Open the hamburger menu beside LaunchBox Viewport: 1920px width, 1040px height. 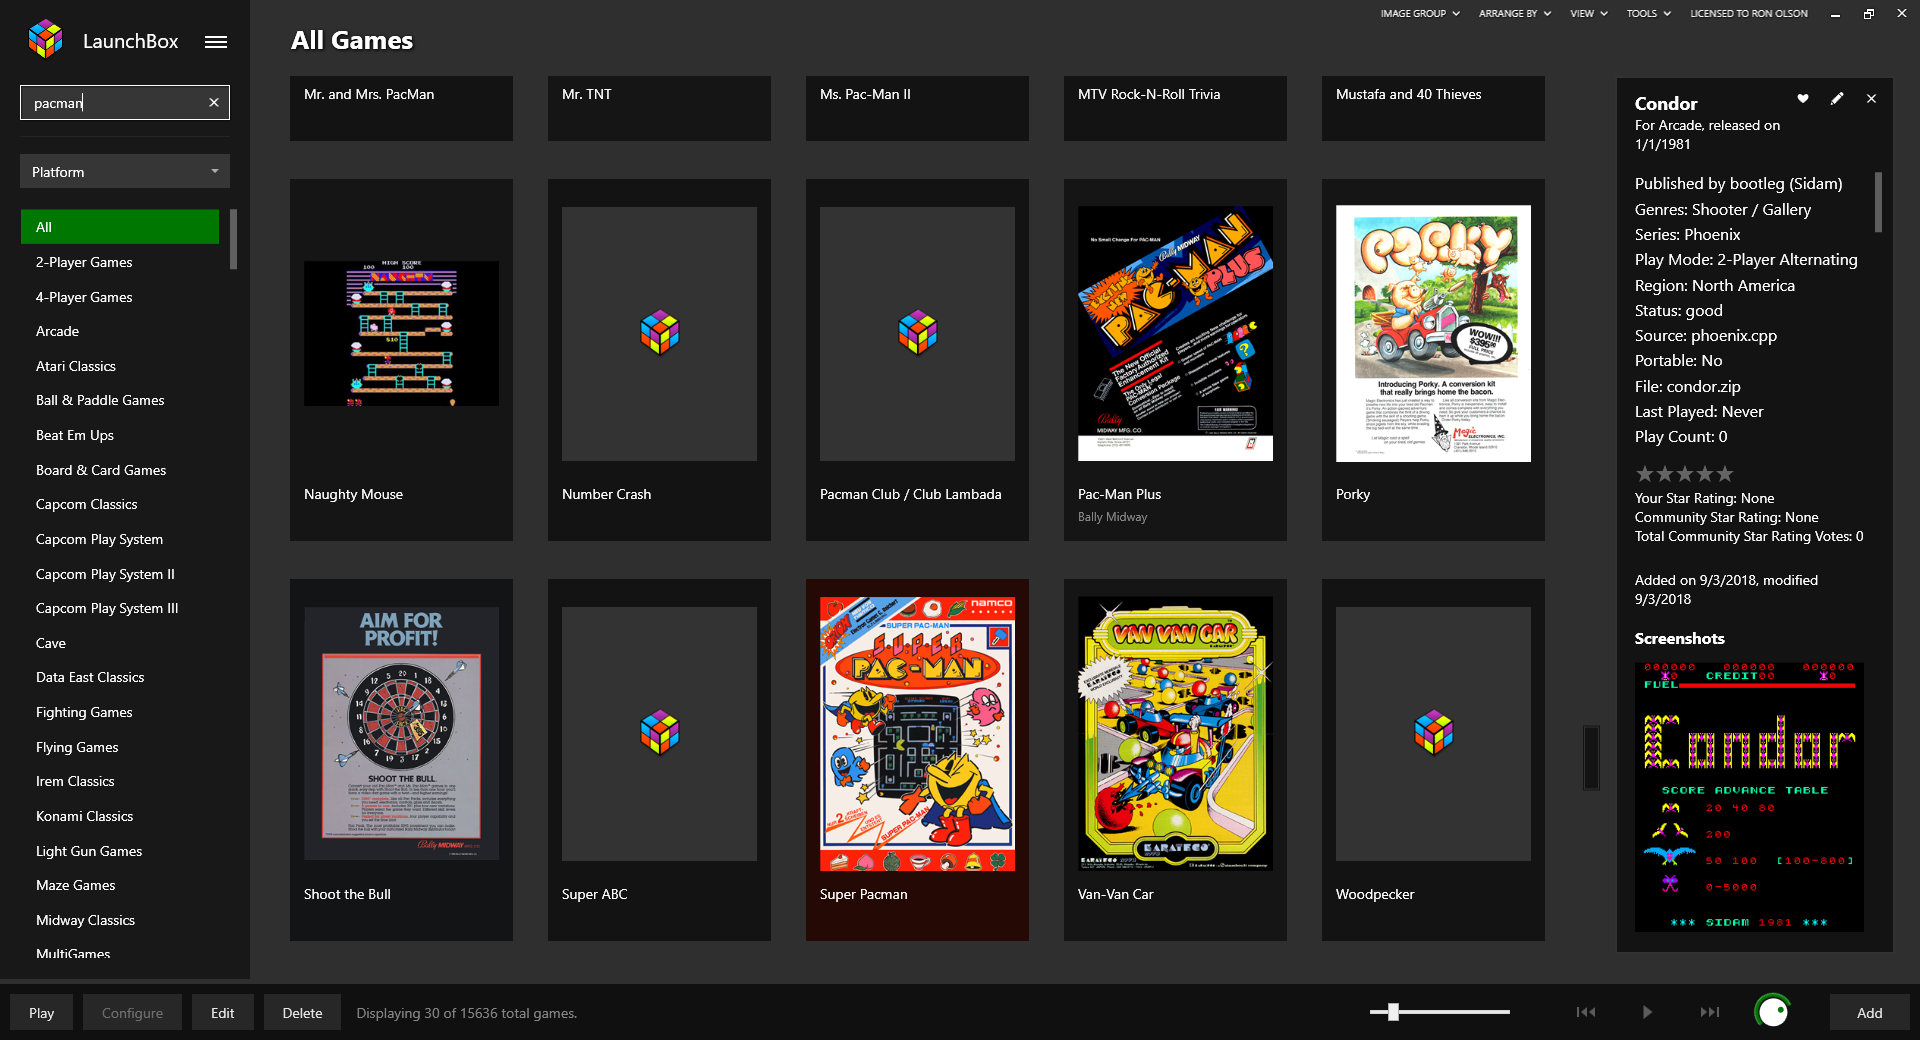(216, 42)
